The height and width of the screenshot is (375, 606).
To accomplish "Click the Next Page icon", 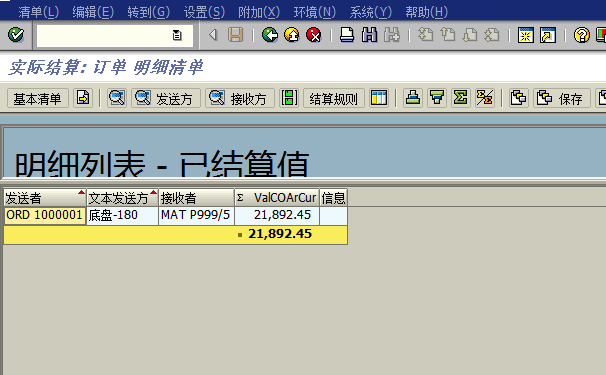I will [470, 35].
